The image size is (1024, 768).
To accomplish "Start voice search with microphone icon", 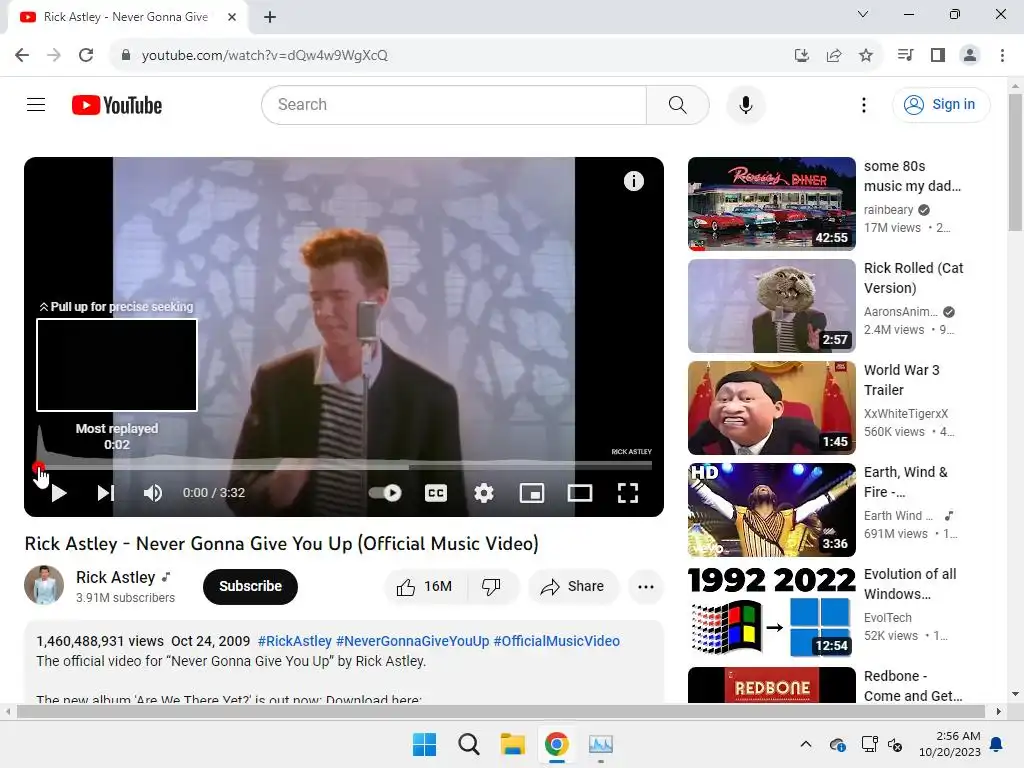I will (746, 104).
